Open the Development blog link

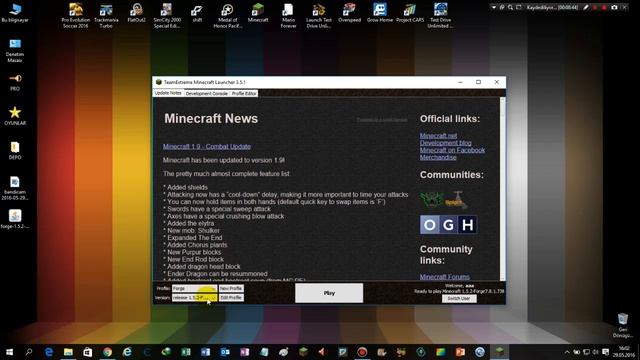click(x=445, y=143)
